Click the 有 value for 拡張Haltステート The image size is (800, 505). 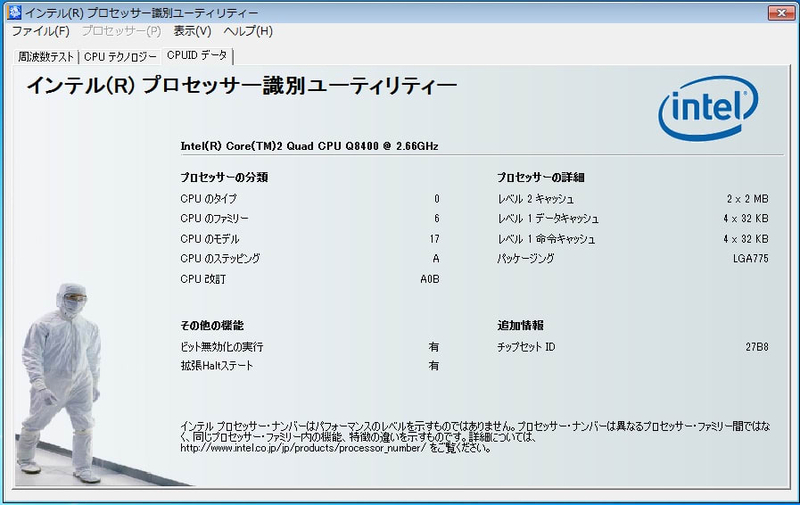pyautogui.click(x=434, y=366)
